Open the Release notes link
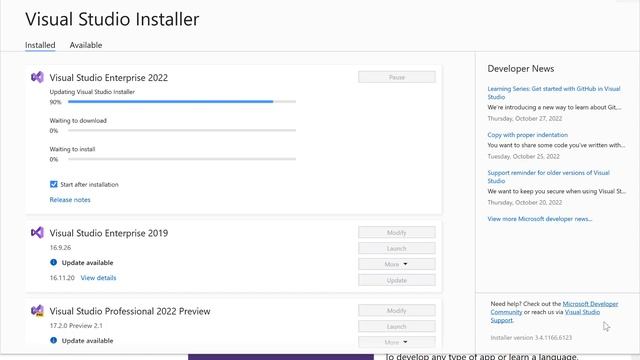The image size is (640, 360). 70,200
